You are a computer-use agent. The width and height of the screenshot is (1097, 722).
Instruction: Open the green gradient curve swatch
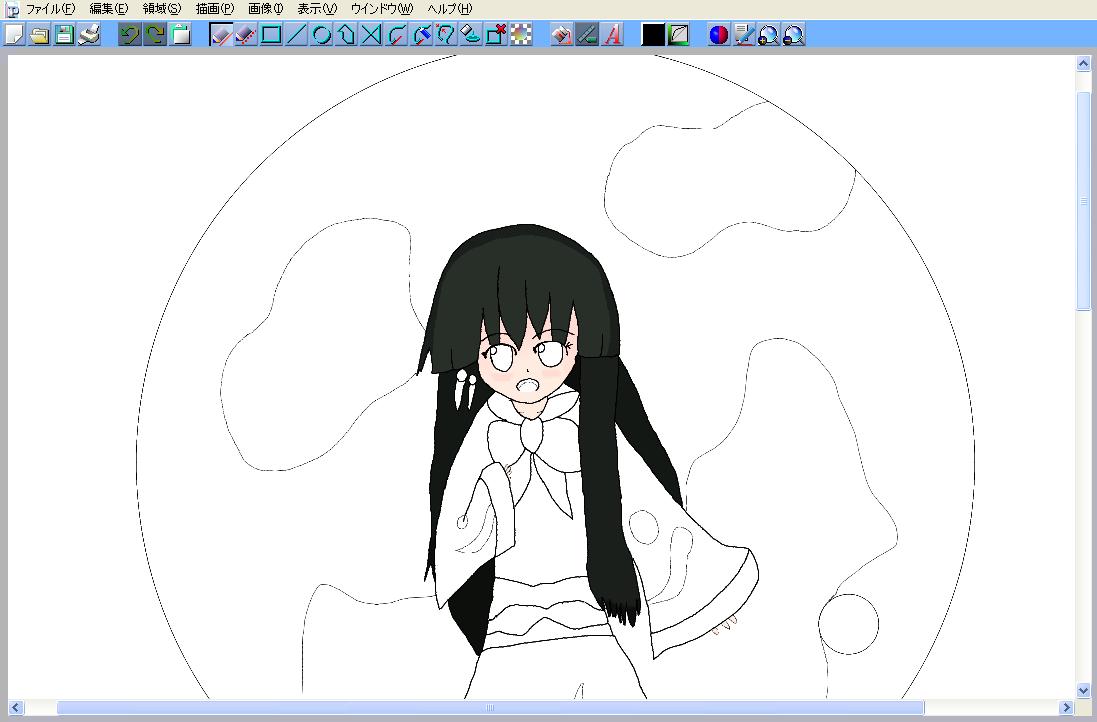678,34
